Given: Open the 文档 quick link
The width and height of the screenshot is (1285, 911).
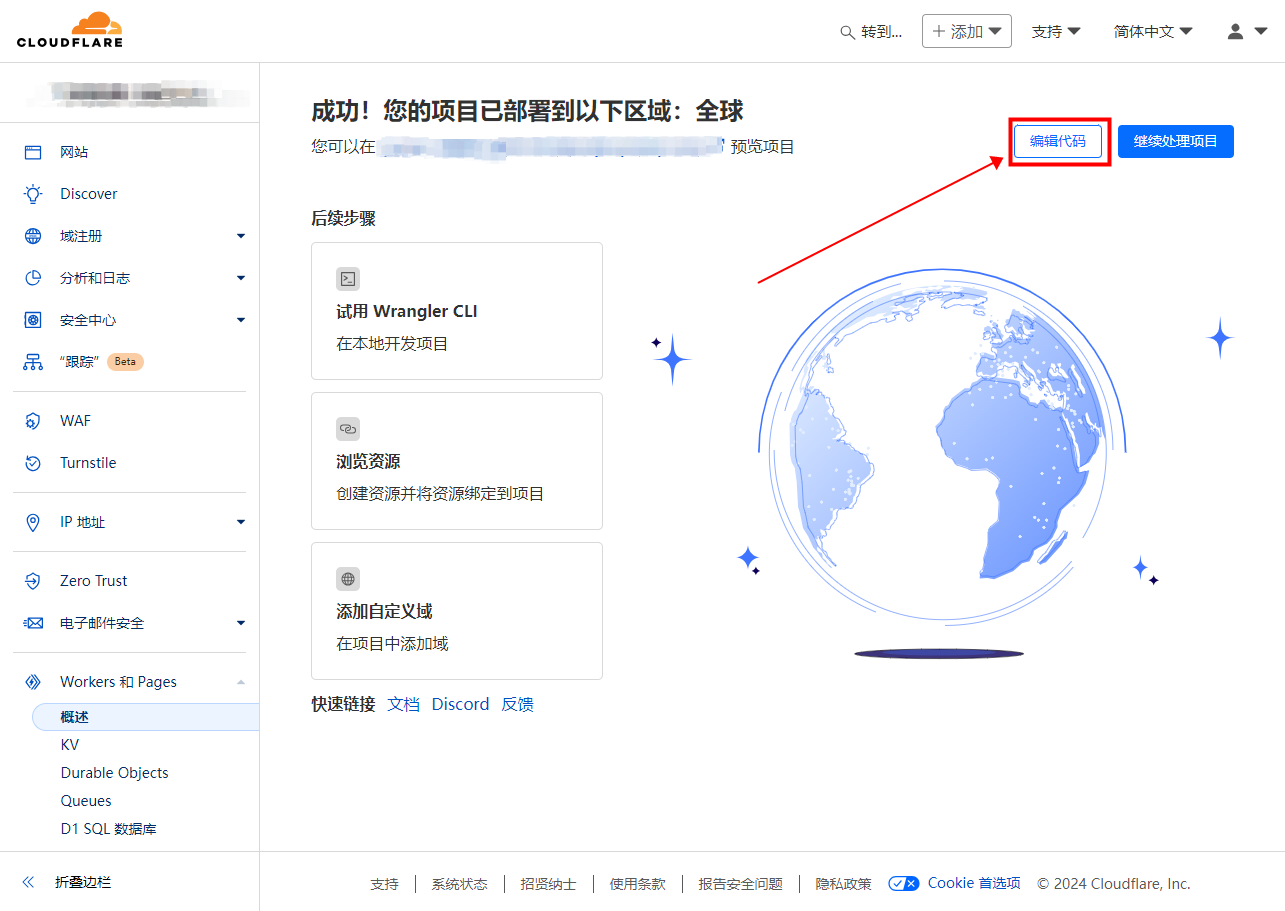Looking at the screenshot, I should [x=403, y=704].
